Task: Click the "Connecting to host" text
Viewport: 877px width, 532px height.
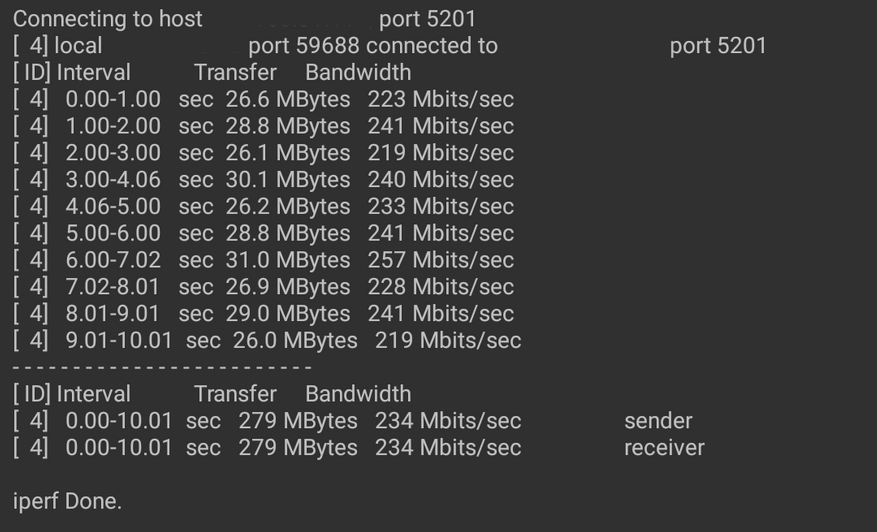Action: (x=107, y=19)
